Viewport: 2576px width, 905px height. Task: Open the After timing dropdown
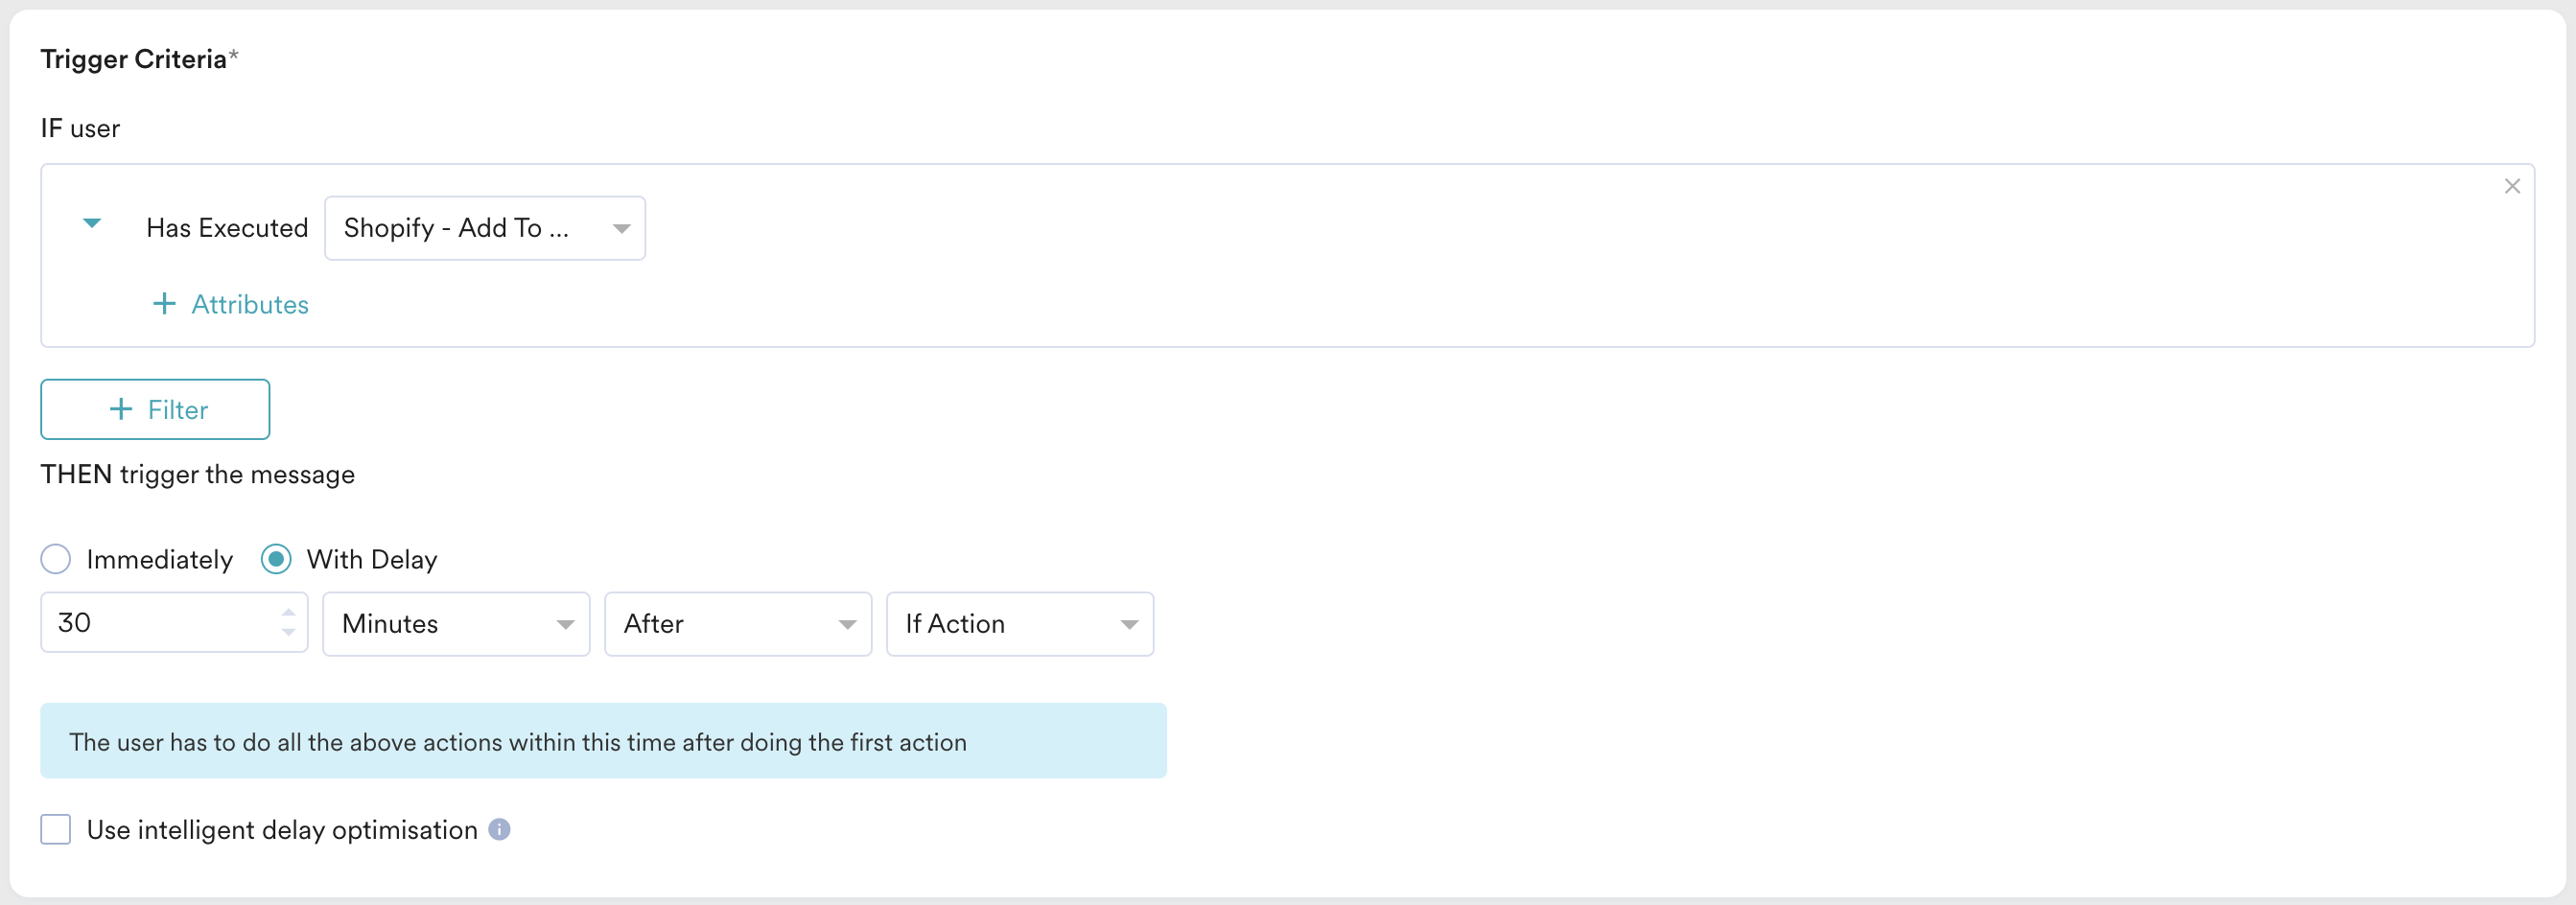pyautogui.click(x=738, y=624)
